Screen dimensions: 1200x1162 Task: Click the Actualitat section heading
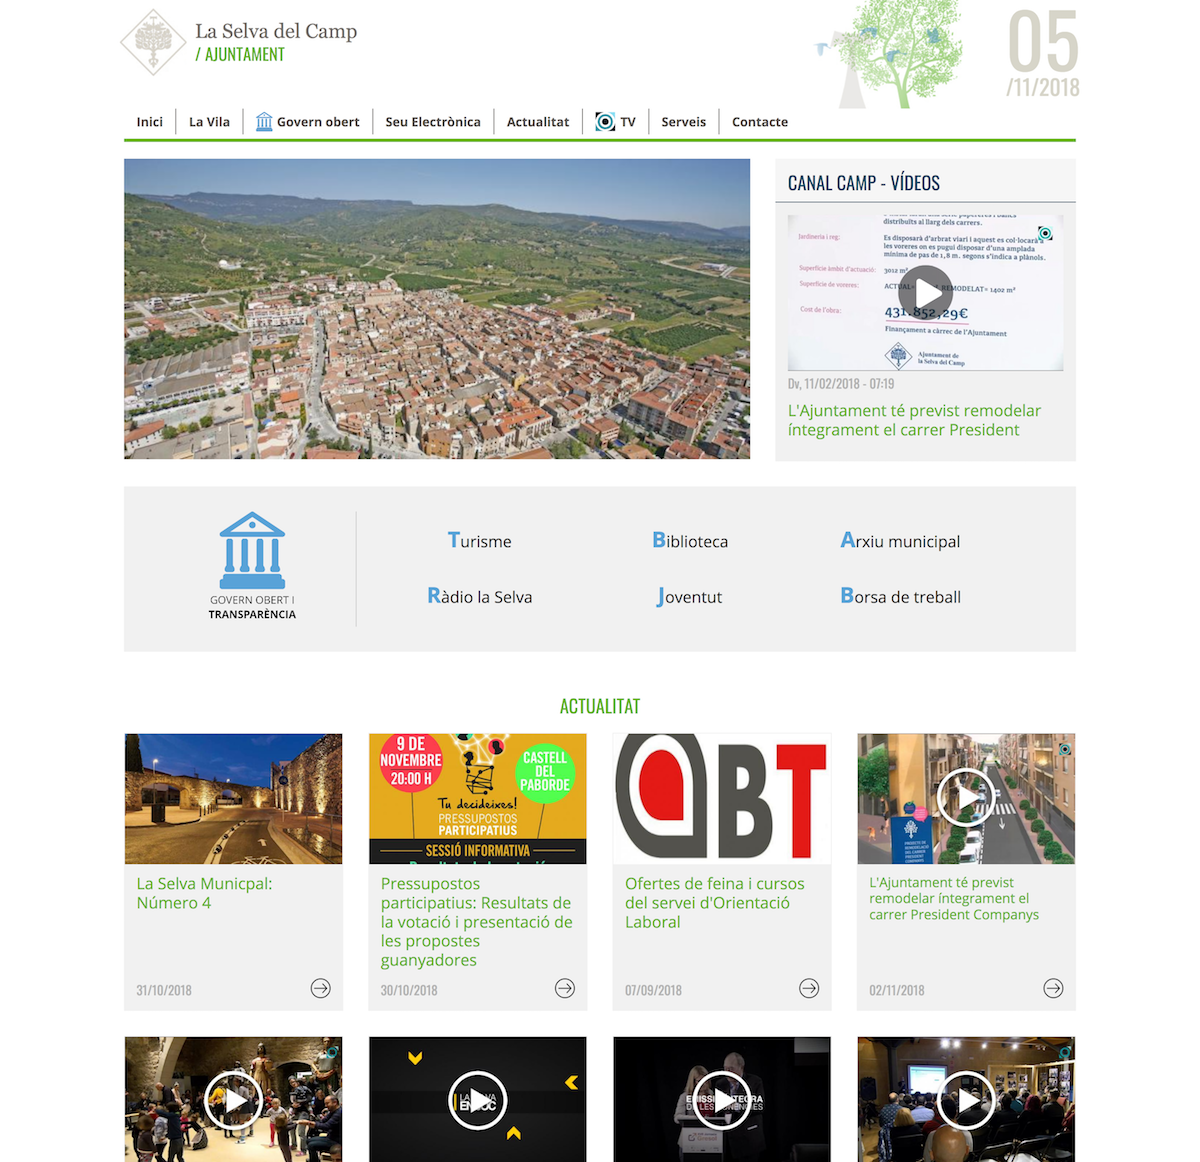coord(600,706)
